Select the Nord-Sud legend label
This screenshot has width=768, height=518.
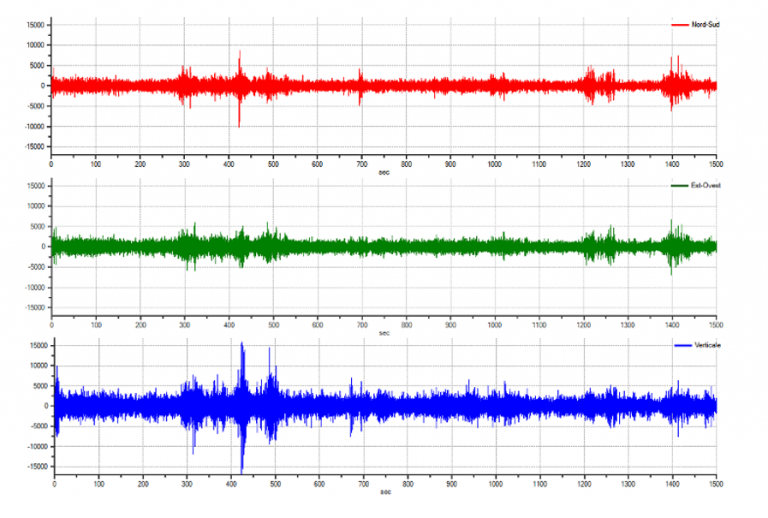705,24
